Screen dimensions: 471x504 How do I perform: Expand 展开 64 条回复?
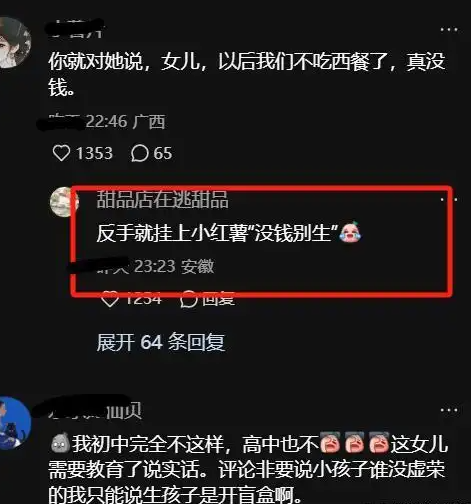[161, 342]
